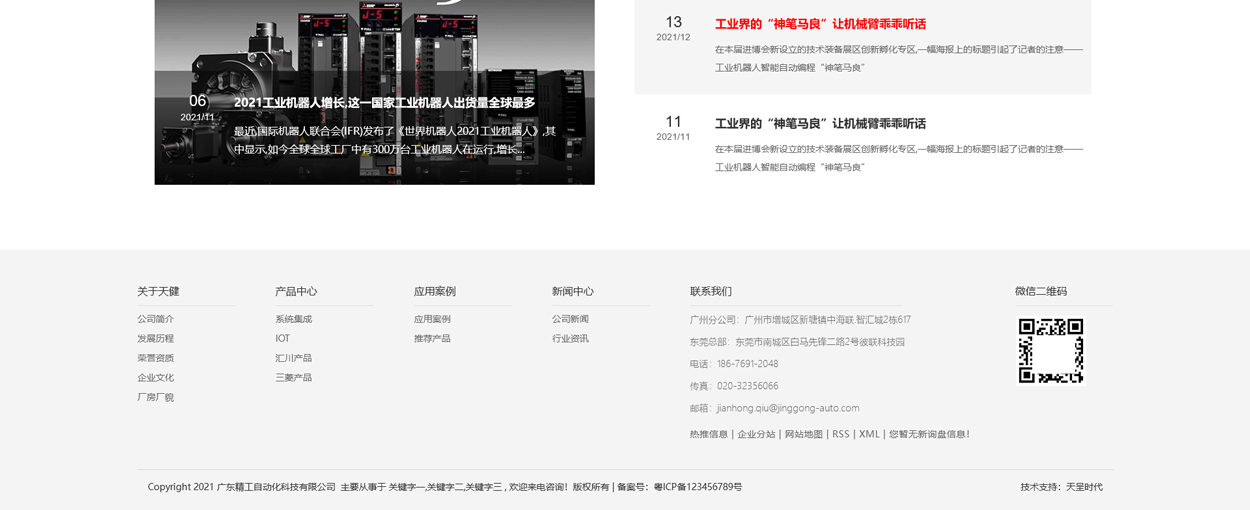Open the 应用案例 column heading
The height and width of the screenshot is (510, 1250).
pyautogui.click(x=435, y=292)
